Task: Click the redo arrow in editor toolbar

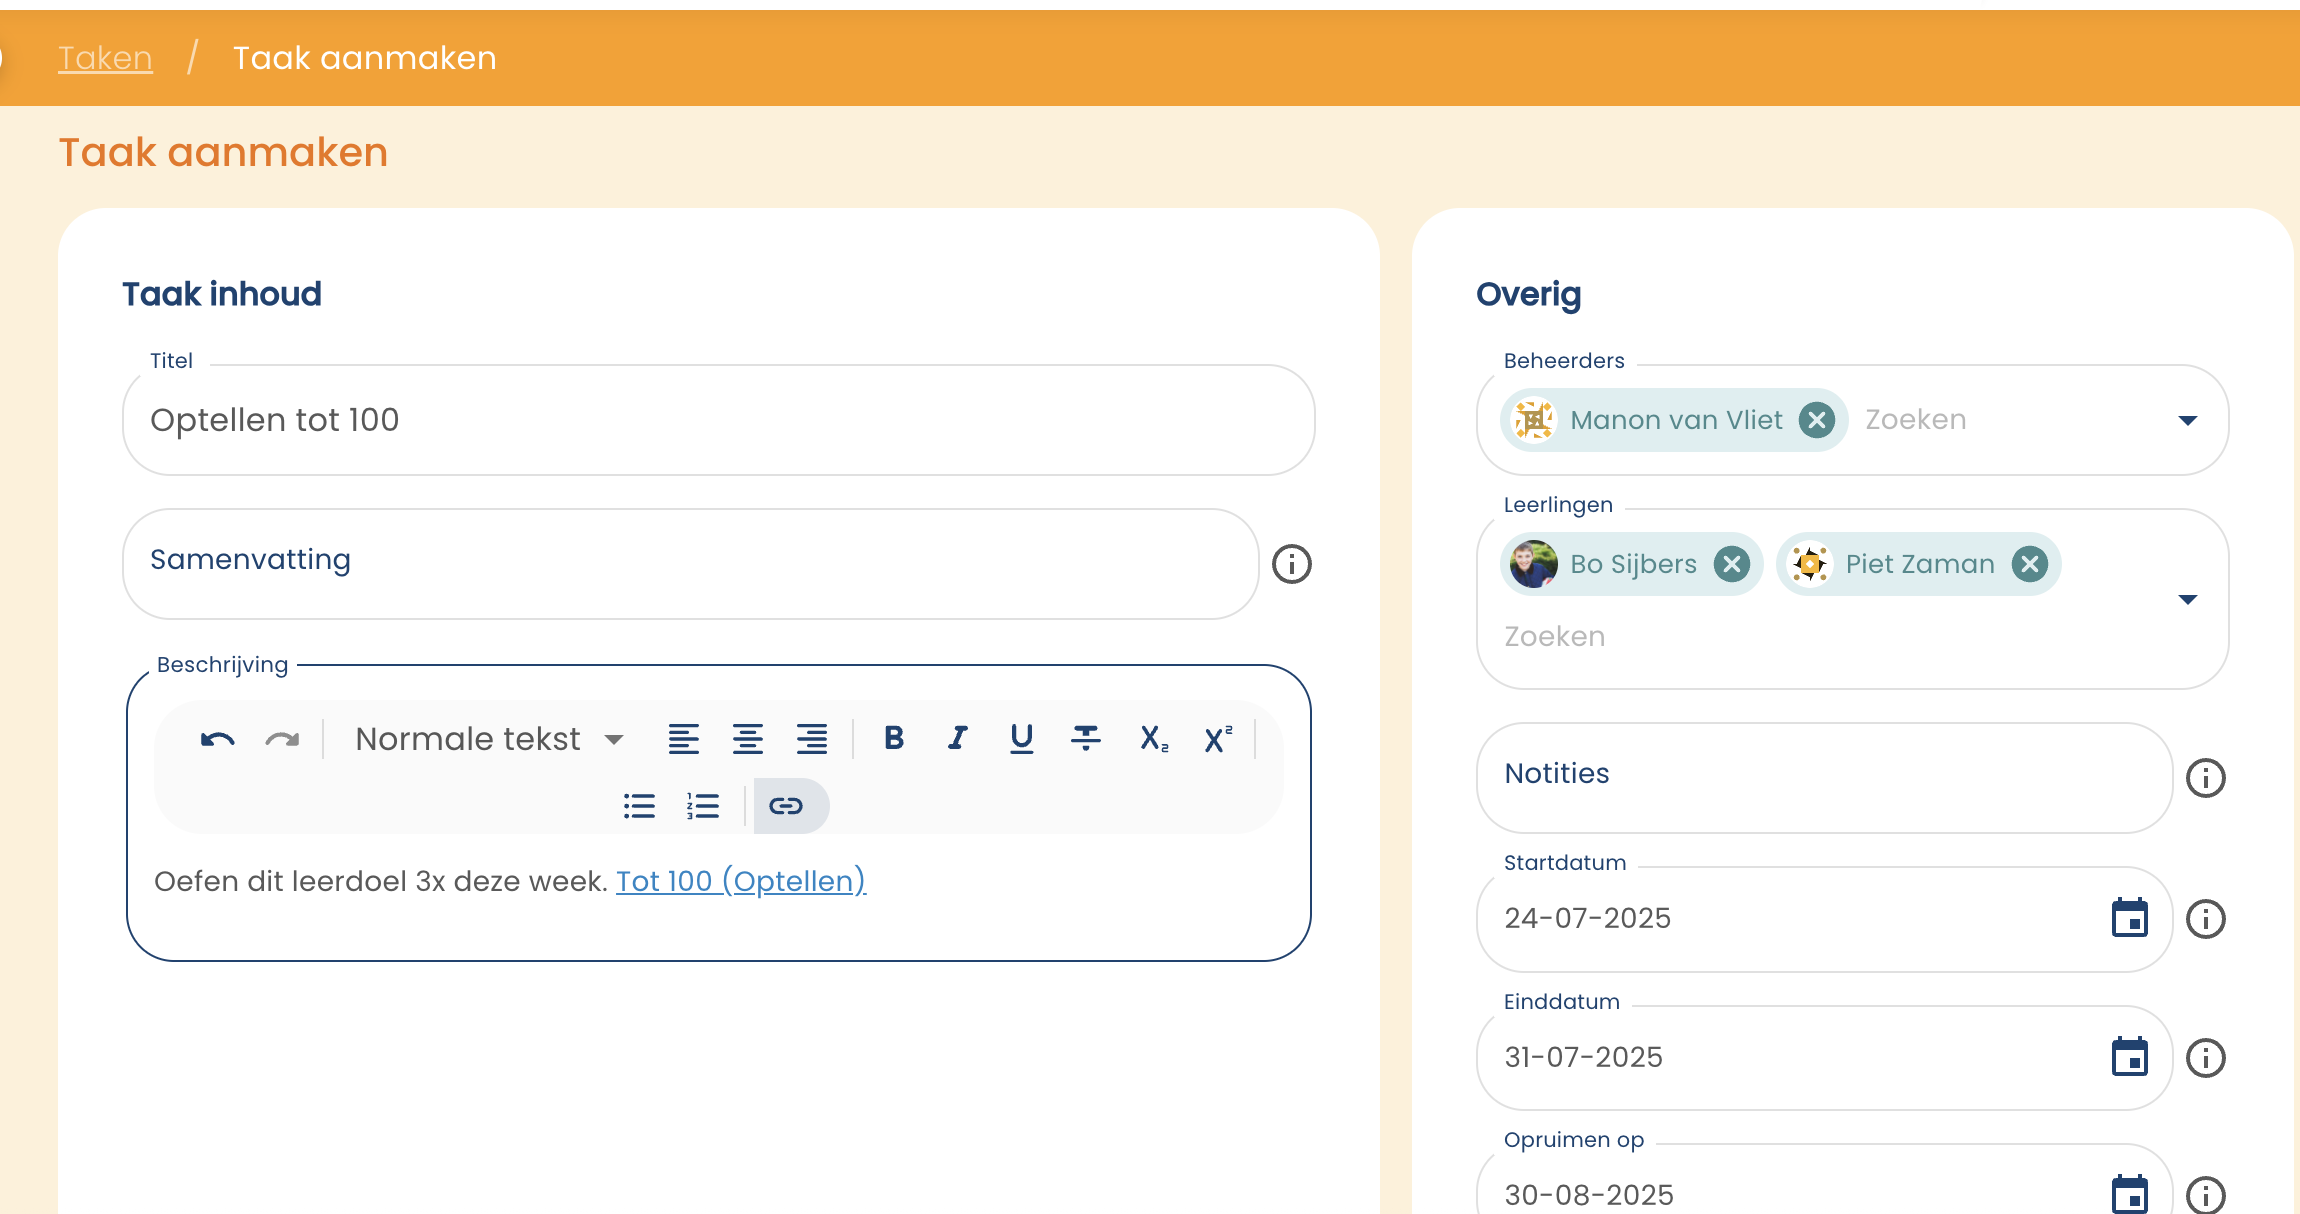Action: 282,740
